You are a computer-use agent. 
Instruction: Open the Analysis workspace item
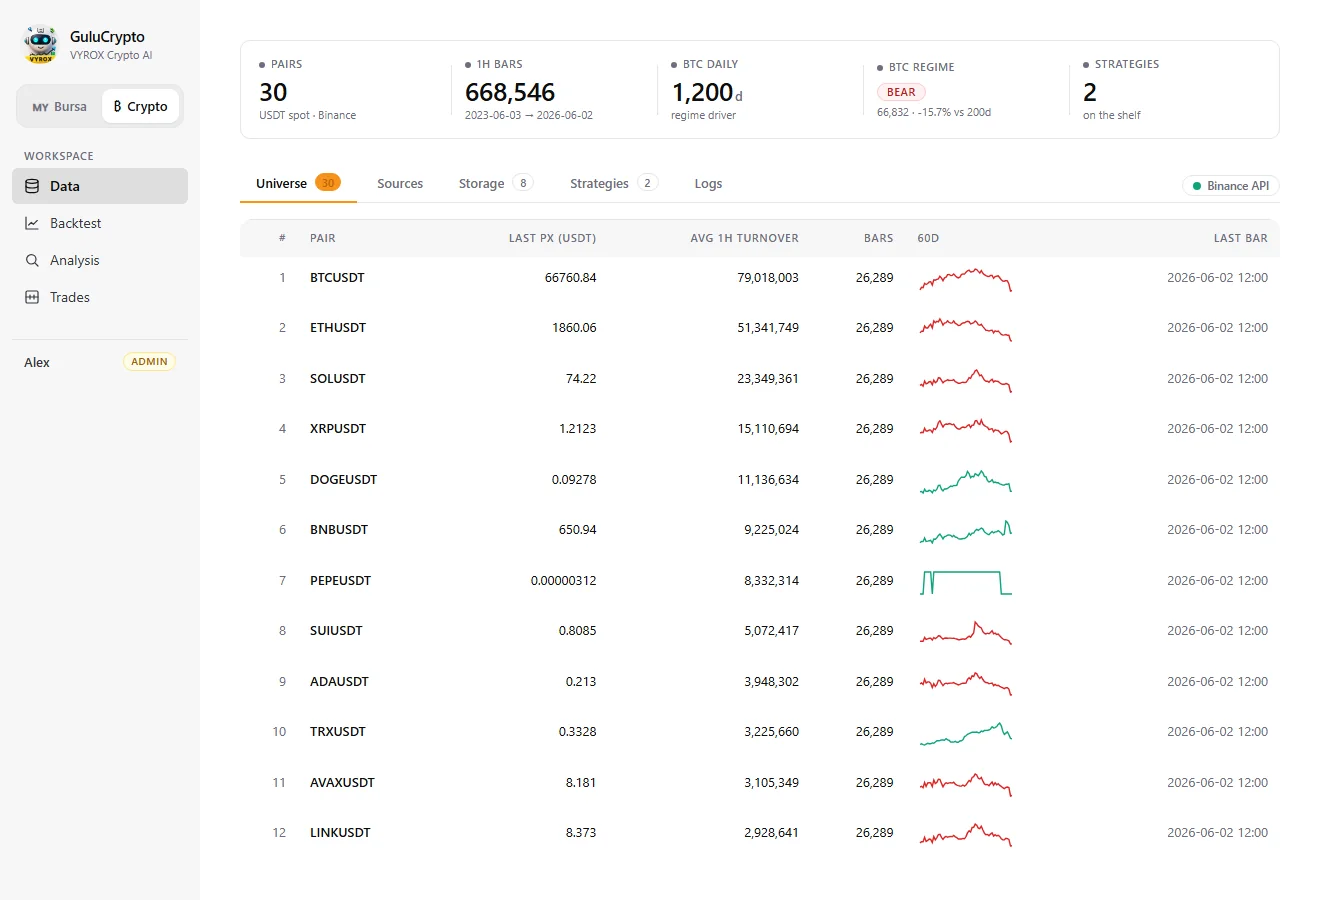(100, 260)
